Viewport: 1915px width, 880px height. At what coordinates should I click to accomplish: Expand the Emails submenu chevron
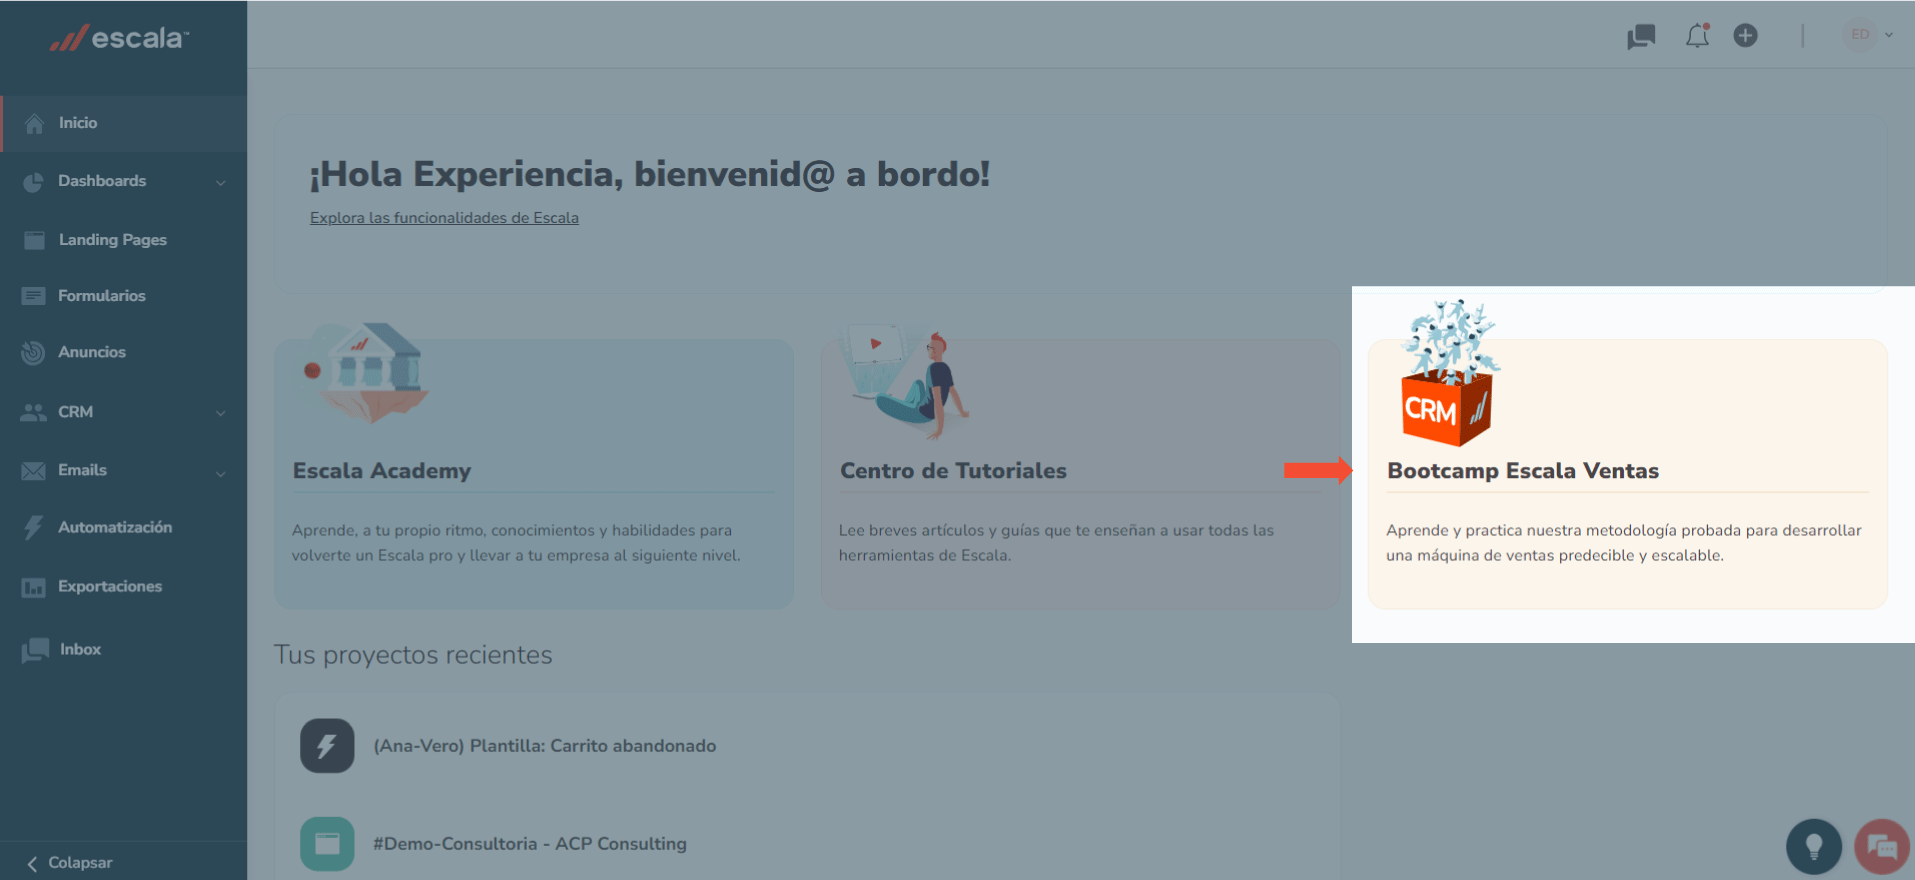(x=220, y=473)
